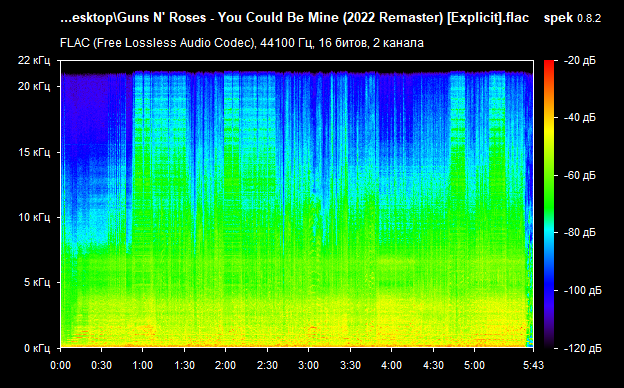Click the 20 кГц frequency label
The width and height of the screenshot is (624, 388).
pos(34,86)
